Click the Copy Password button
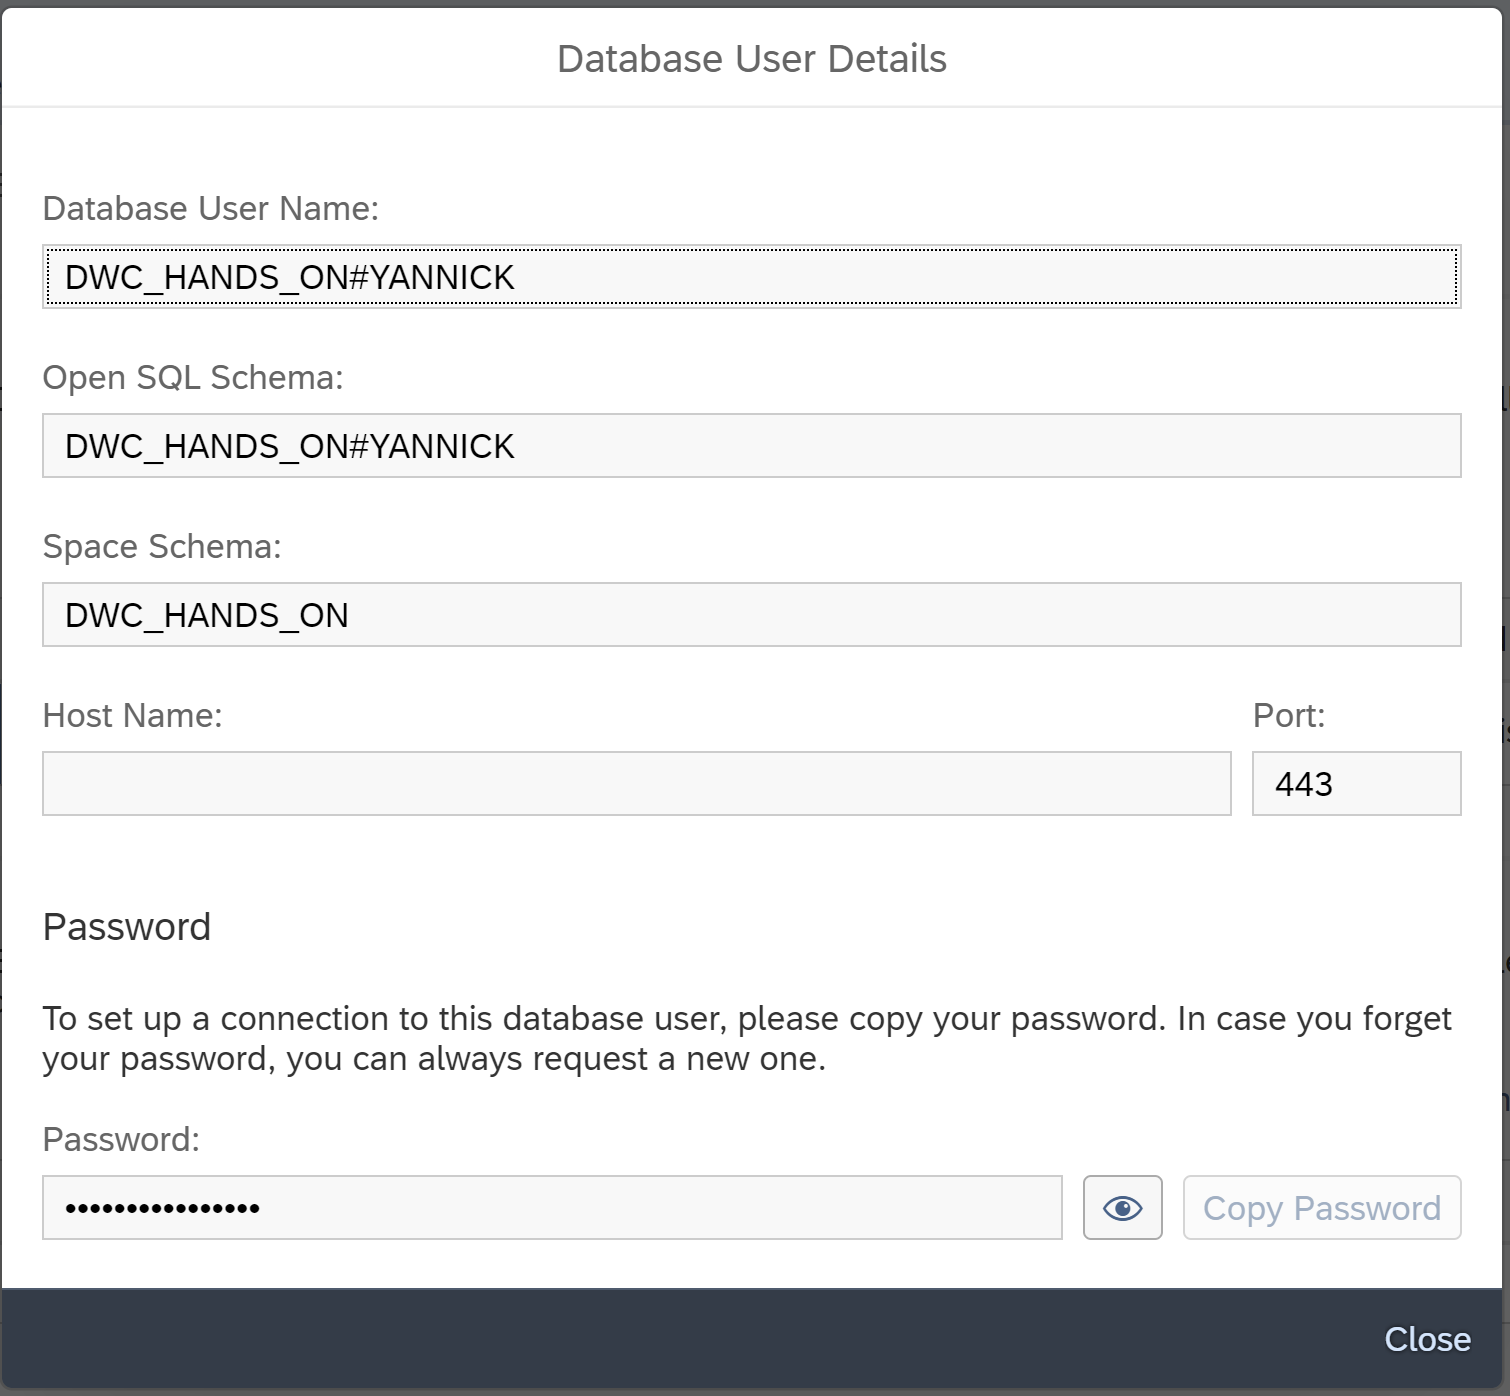This screenshot has width=1510, height=1396. pos(1321,1208)
